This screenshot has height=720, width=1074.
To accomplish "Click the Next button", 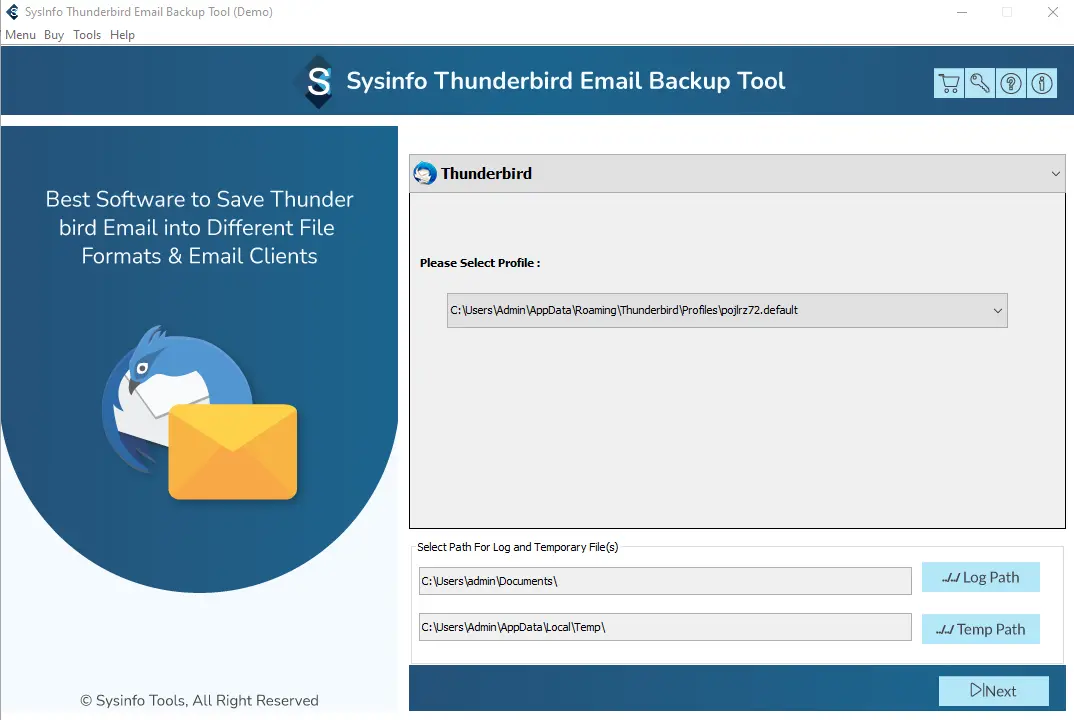I will coord(994,691).
